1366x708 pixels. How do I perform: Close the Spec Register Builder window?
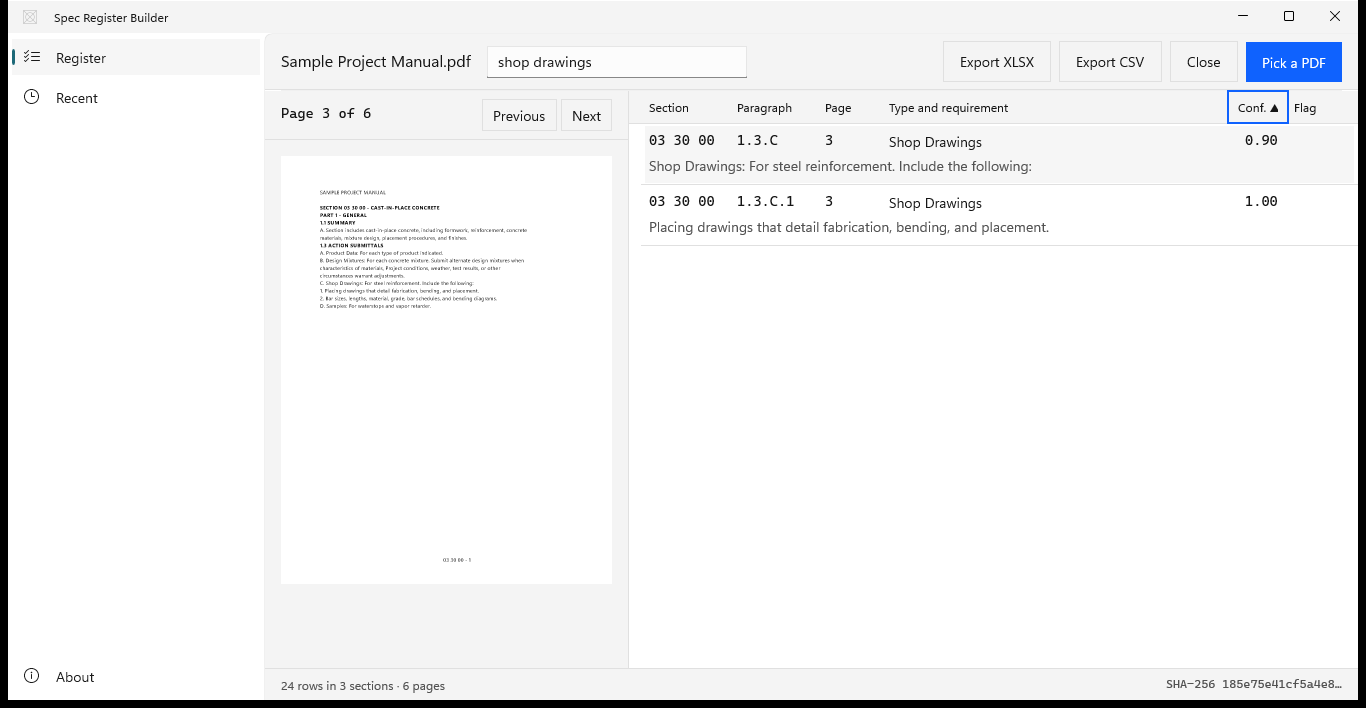pyautogui.click(x=1335, y=16)
